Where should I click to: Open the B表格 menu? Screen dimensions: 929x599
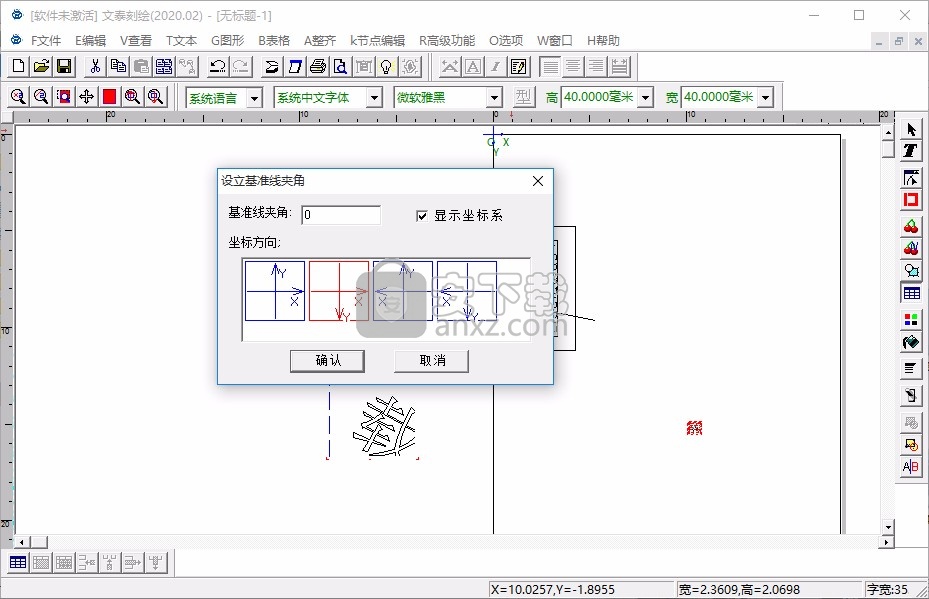(274, 40)
